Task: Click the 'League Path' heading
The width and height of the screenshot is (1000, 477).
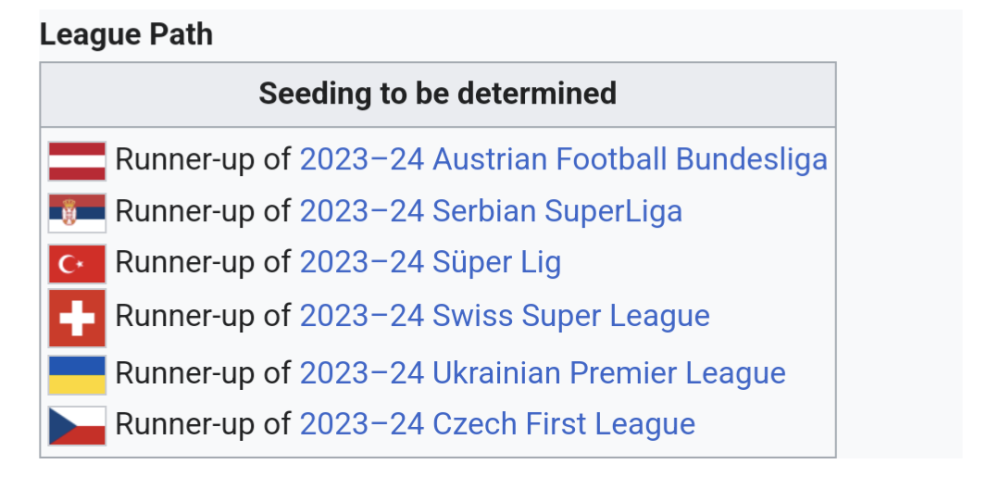Action: pos(126,34)
